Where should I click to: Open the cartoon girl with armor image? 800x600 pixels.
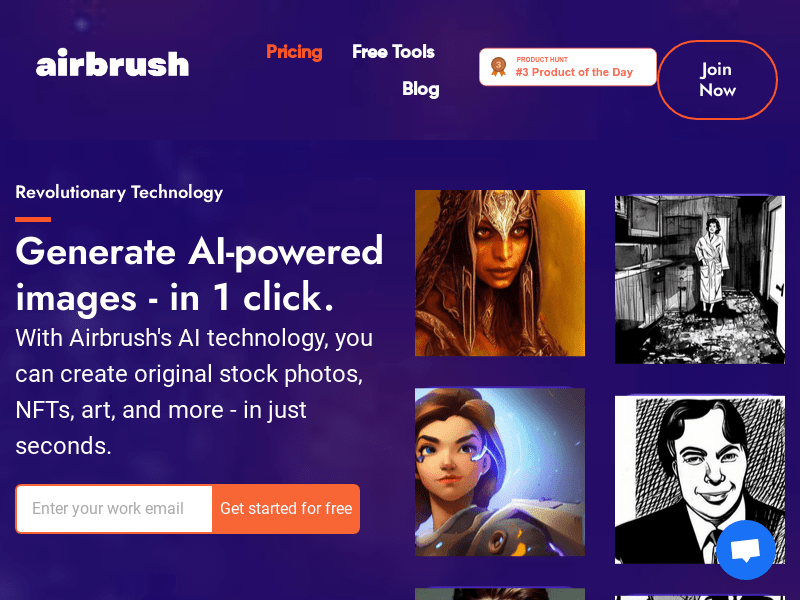[500, 472]
